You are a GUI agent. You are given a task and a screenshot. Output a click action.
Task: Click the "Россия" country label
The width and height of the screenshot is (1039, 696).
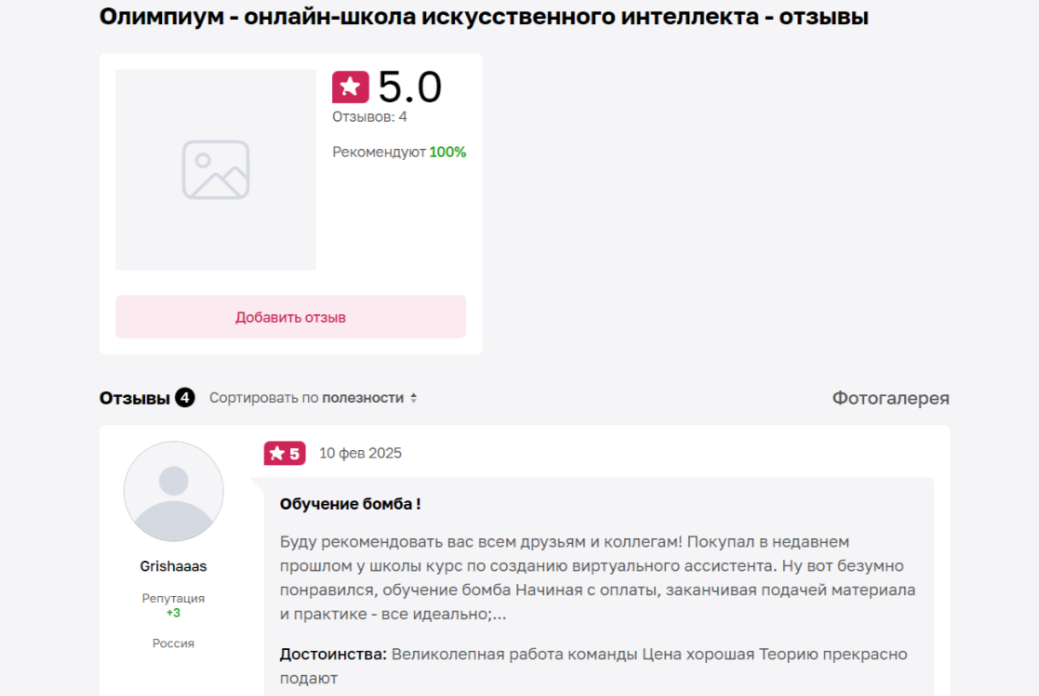pos(173,643)
